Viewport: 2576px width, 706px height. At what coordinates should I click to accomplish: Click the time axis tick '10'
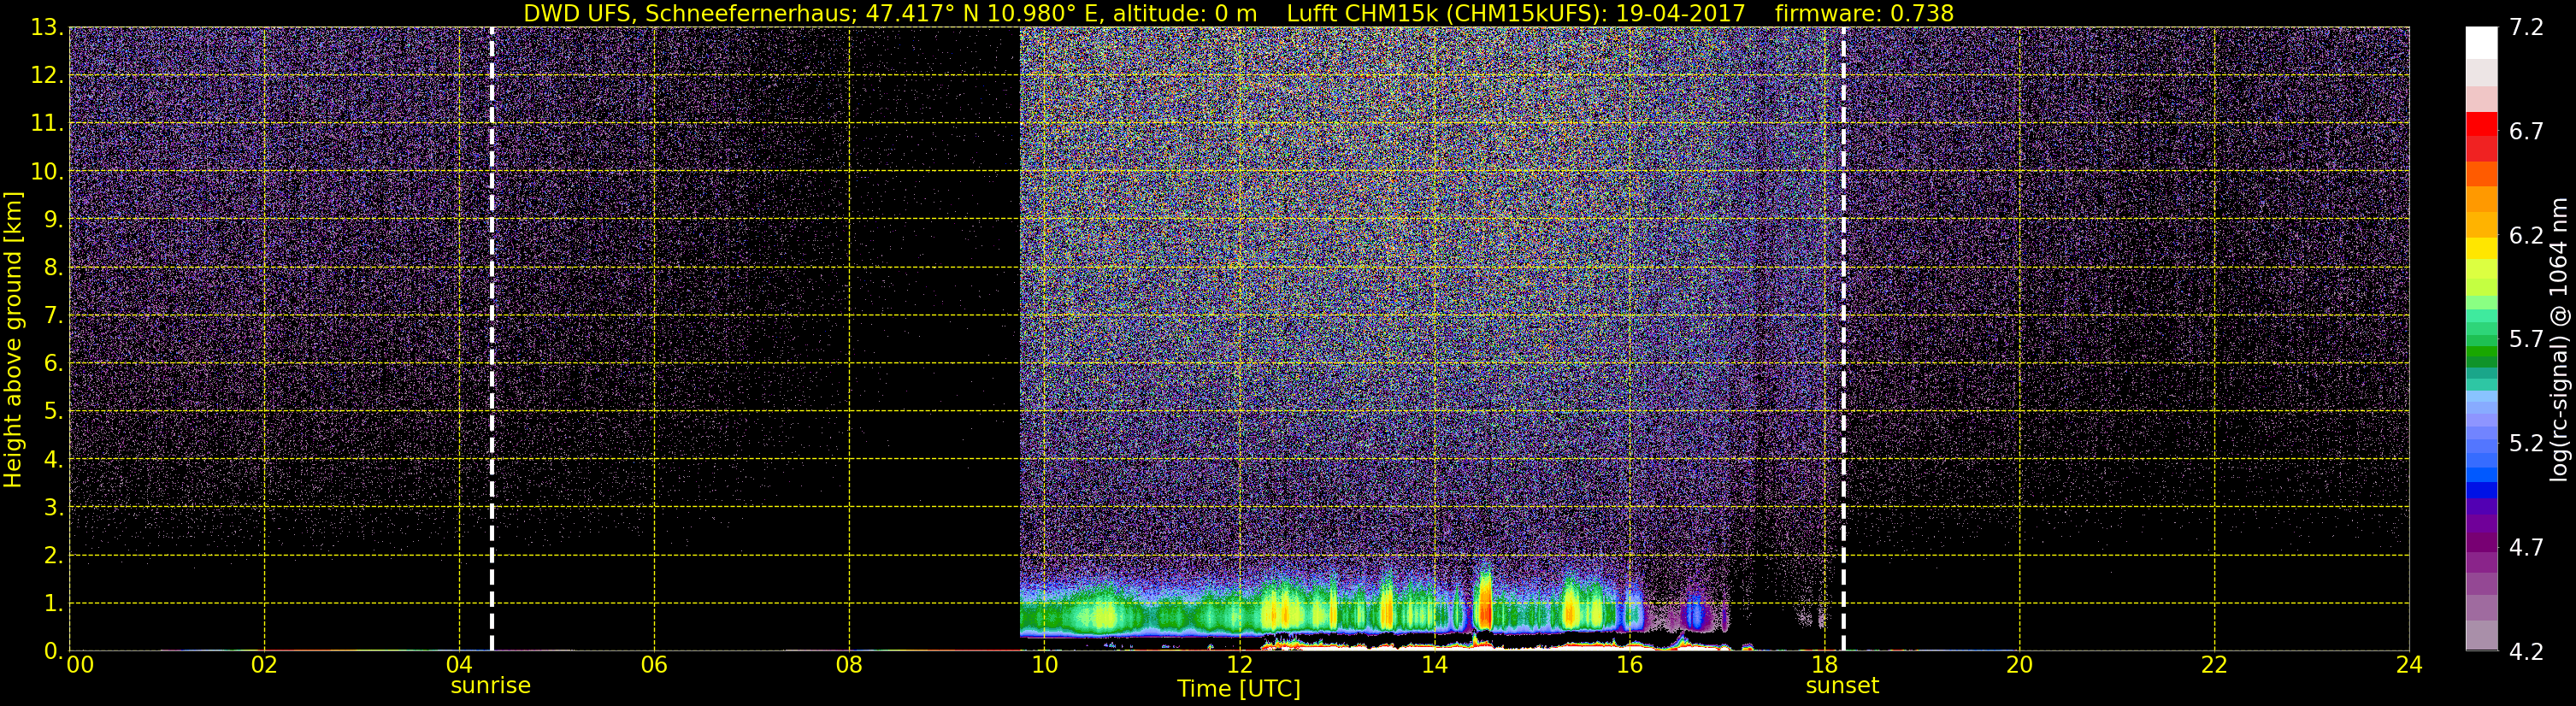[x=1044, y=665]
